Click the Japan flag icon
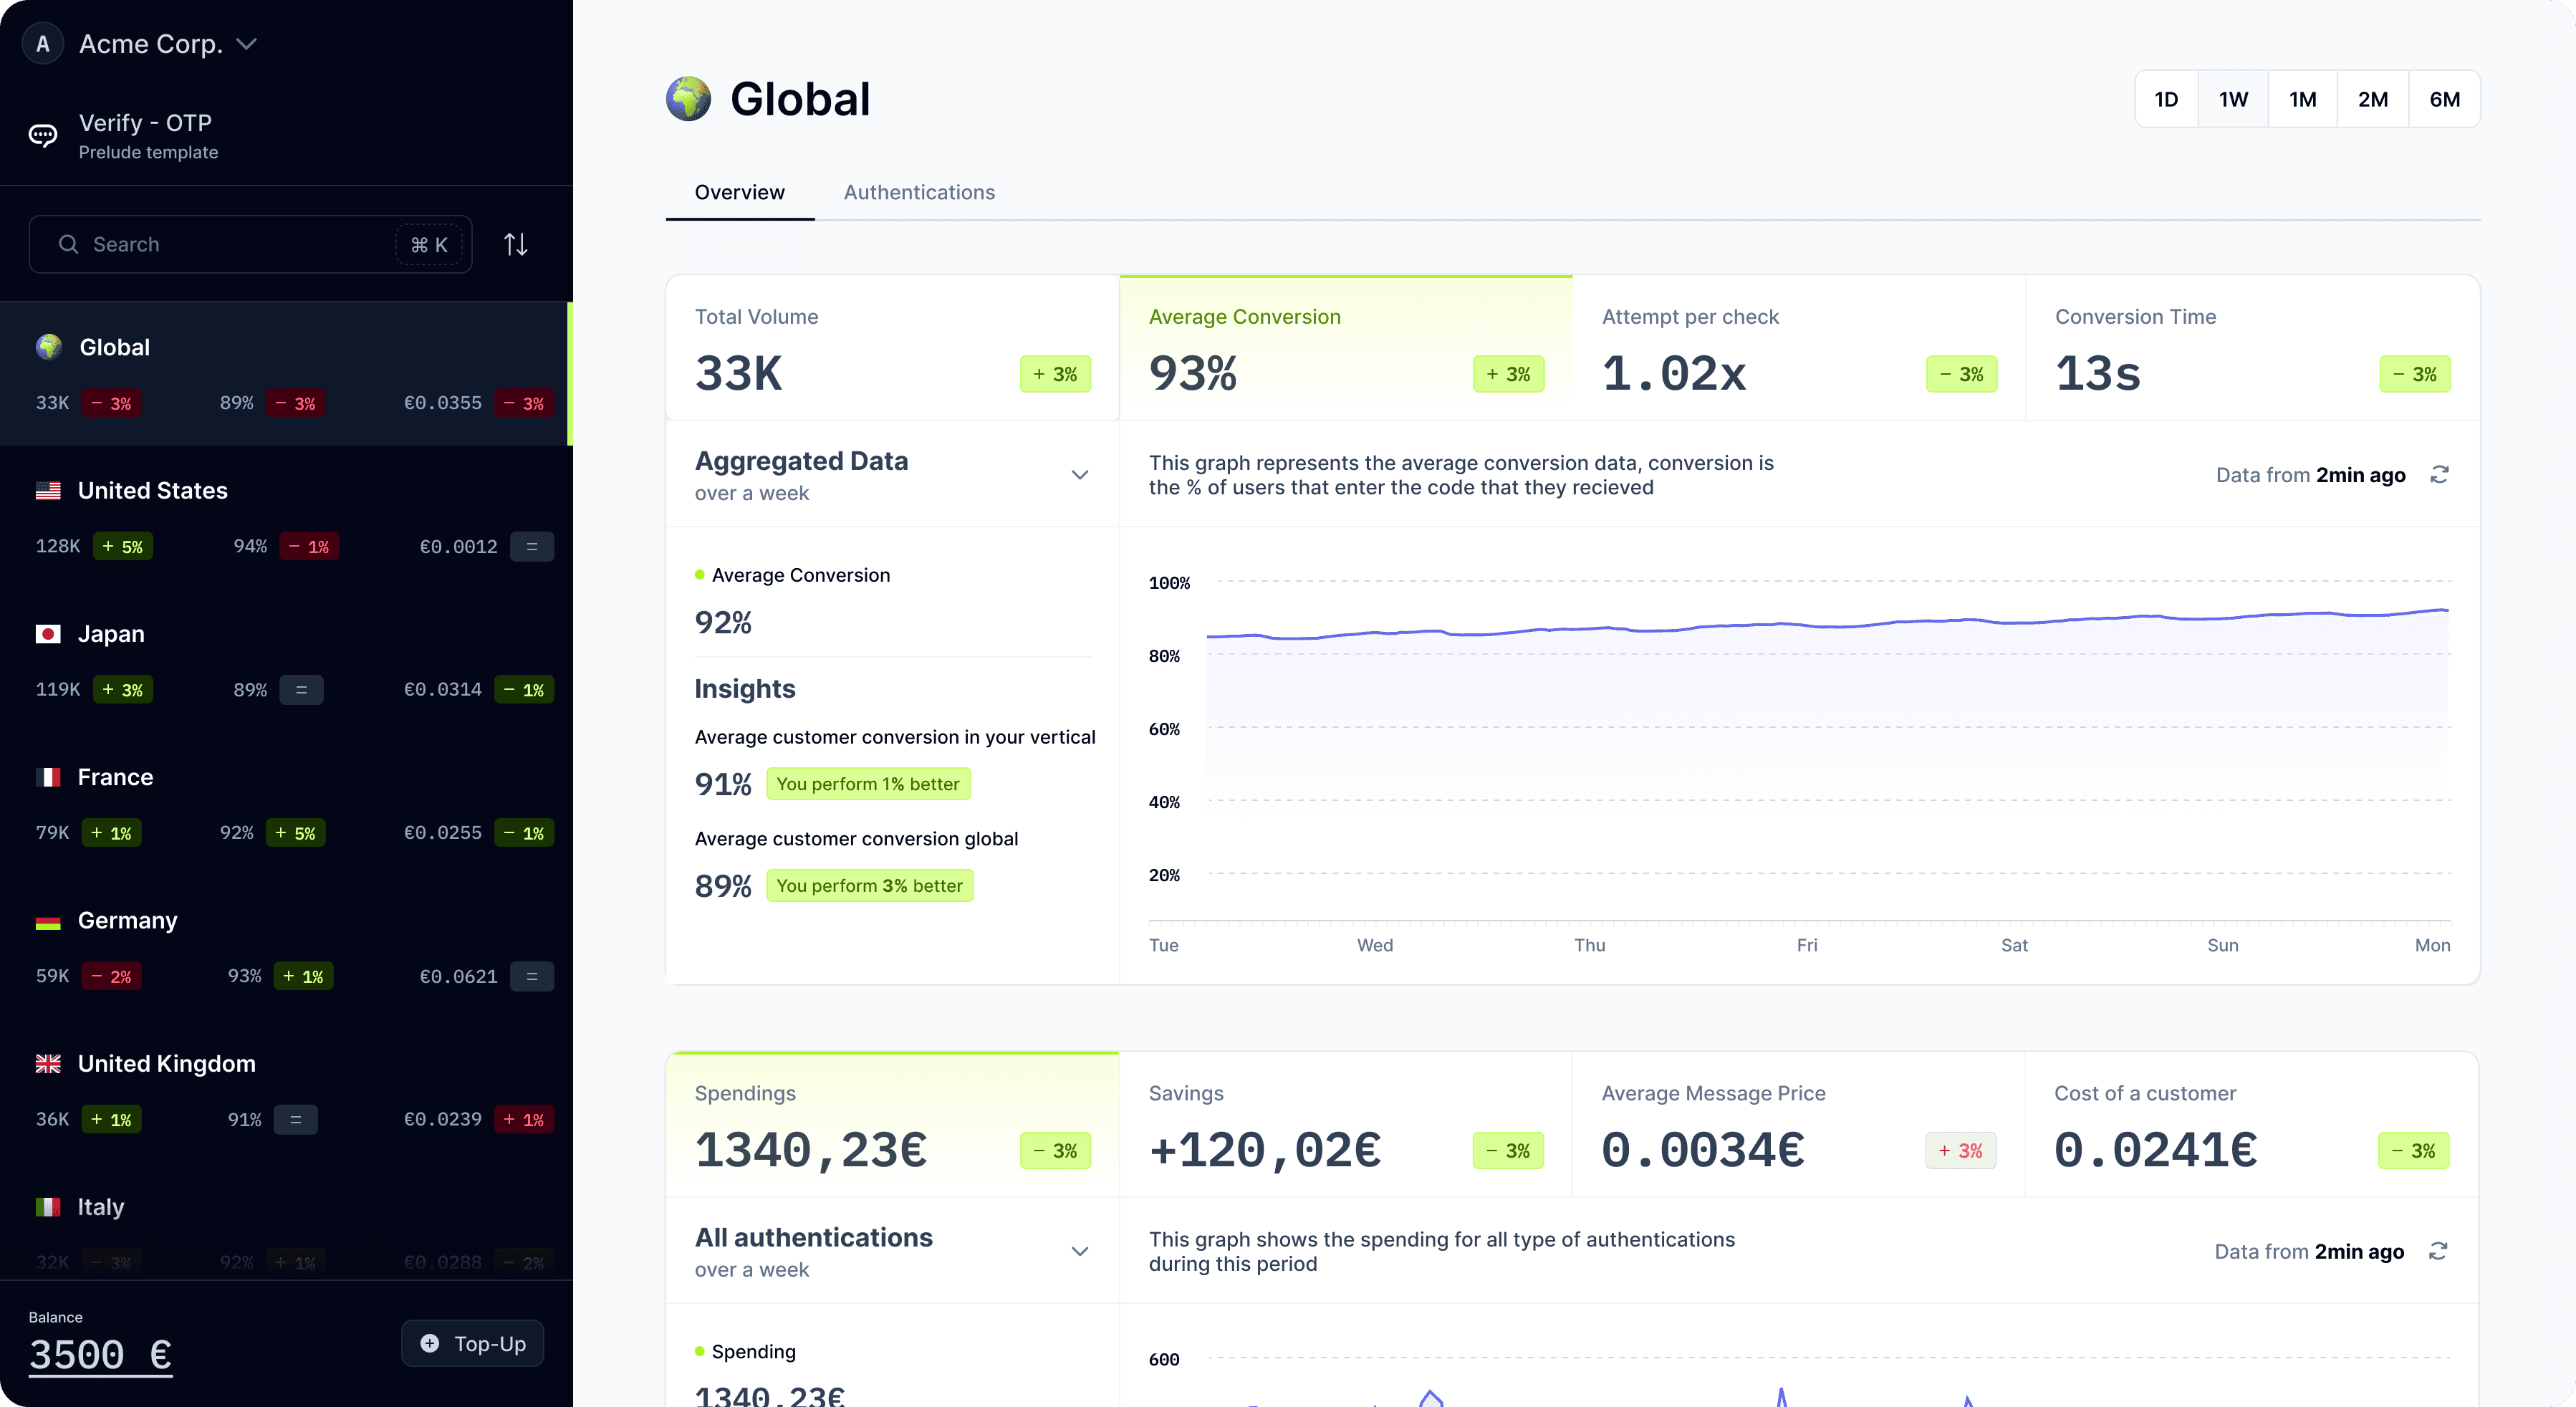This screenshot has height=1407, width=2576. point(48,634)
